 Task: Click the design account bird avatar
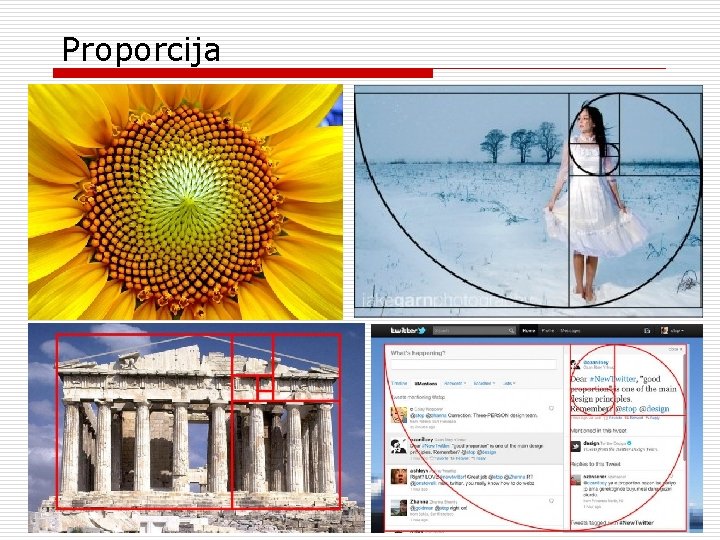tap(575, 446)
